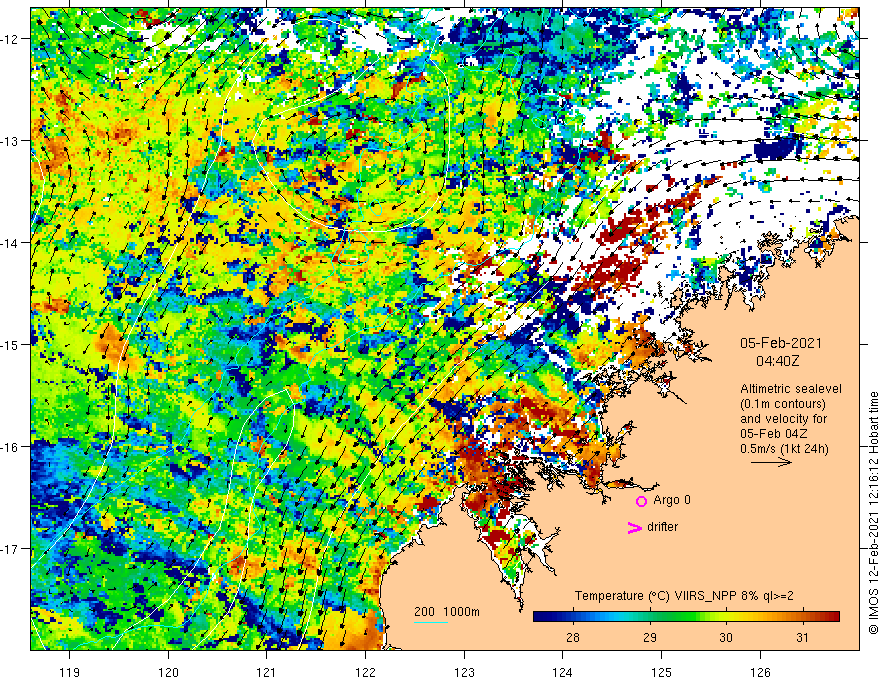Click the 'Temperature (°C) VIIRS_NPP 8% ql>=2' title

pyautogui.click(x=684, y=596)
